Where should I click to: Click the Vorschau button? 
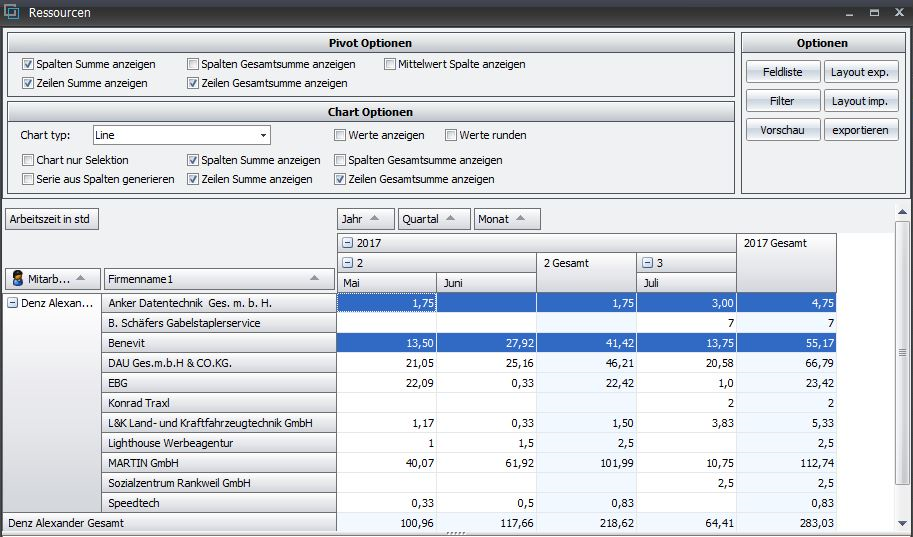(783, 130)
